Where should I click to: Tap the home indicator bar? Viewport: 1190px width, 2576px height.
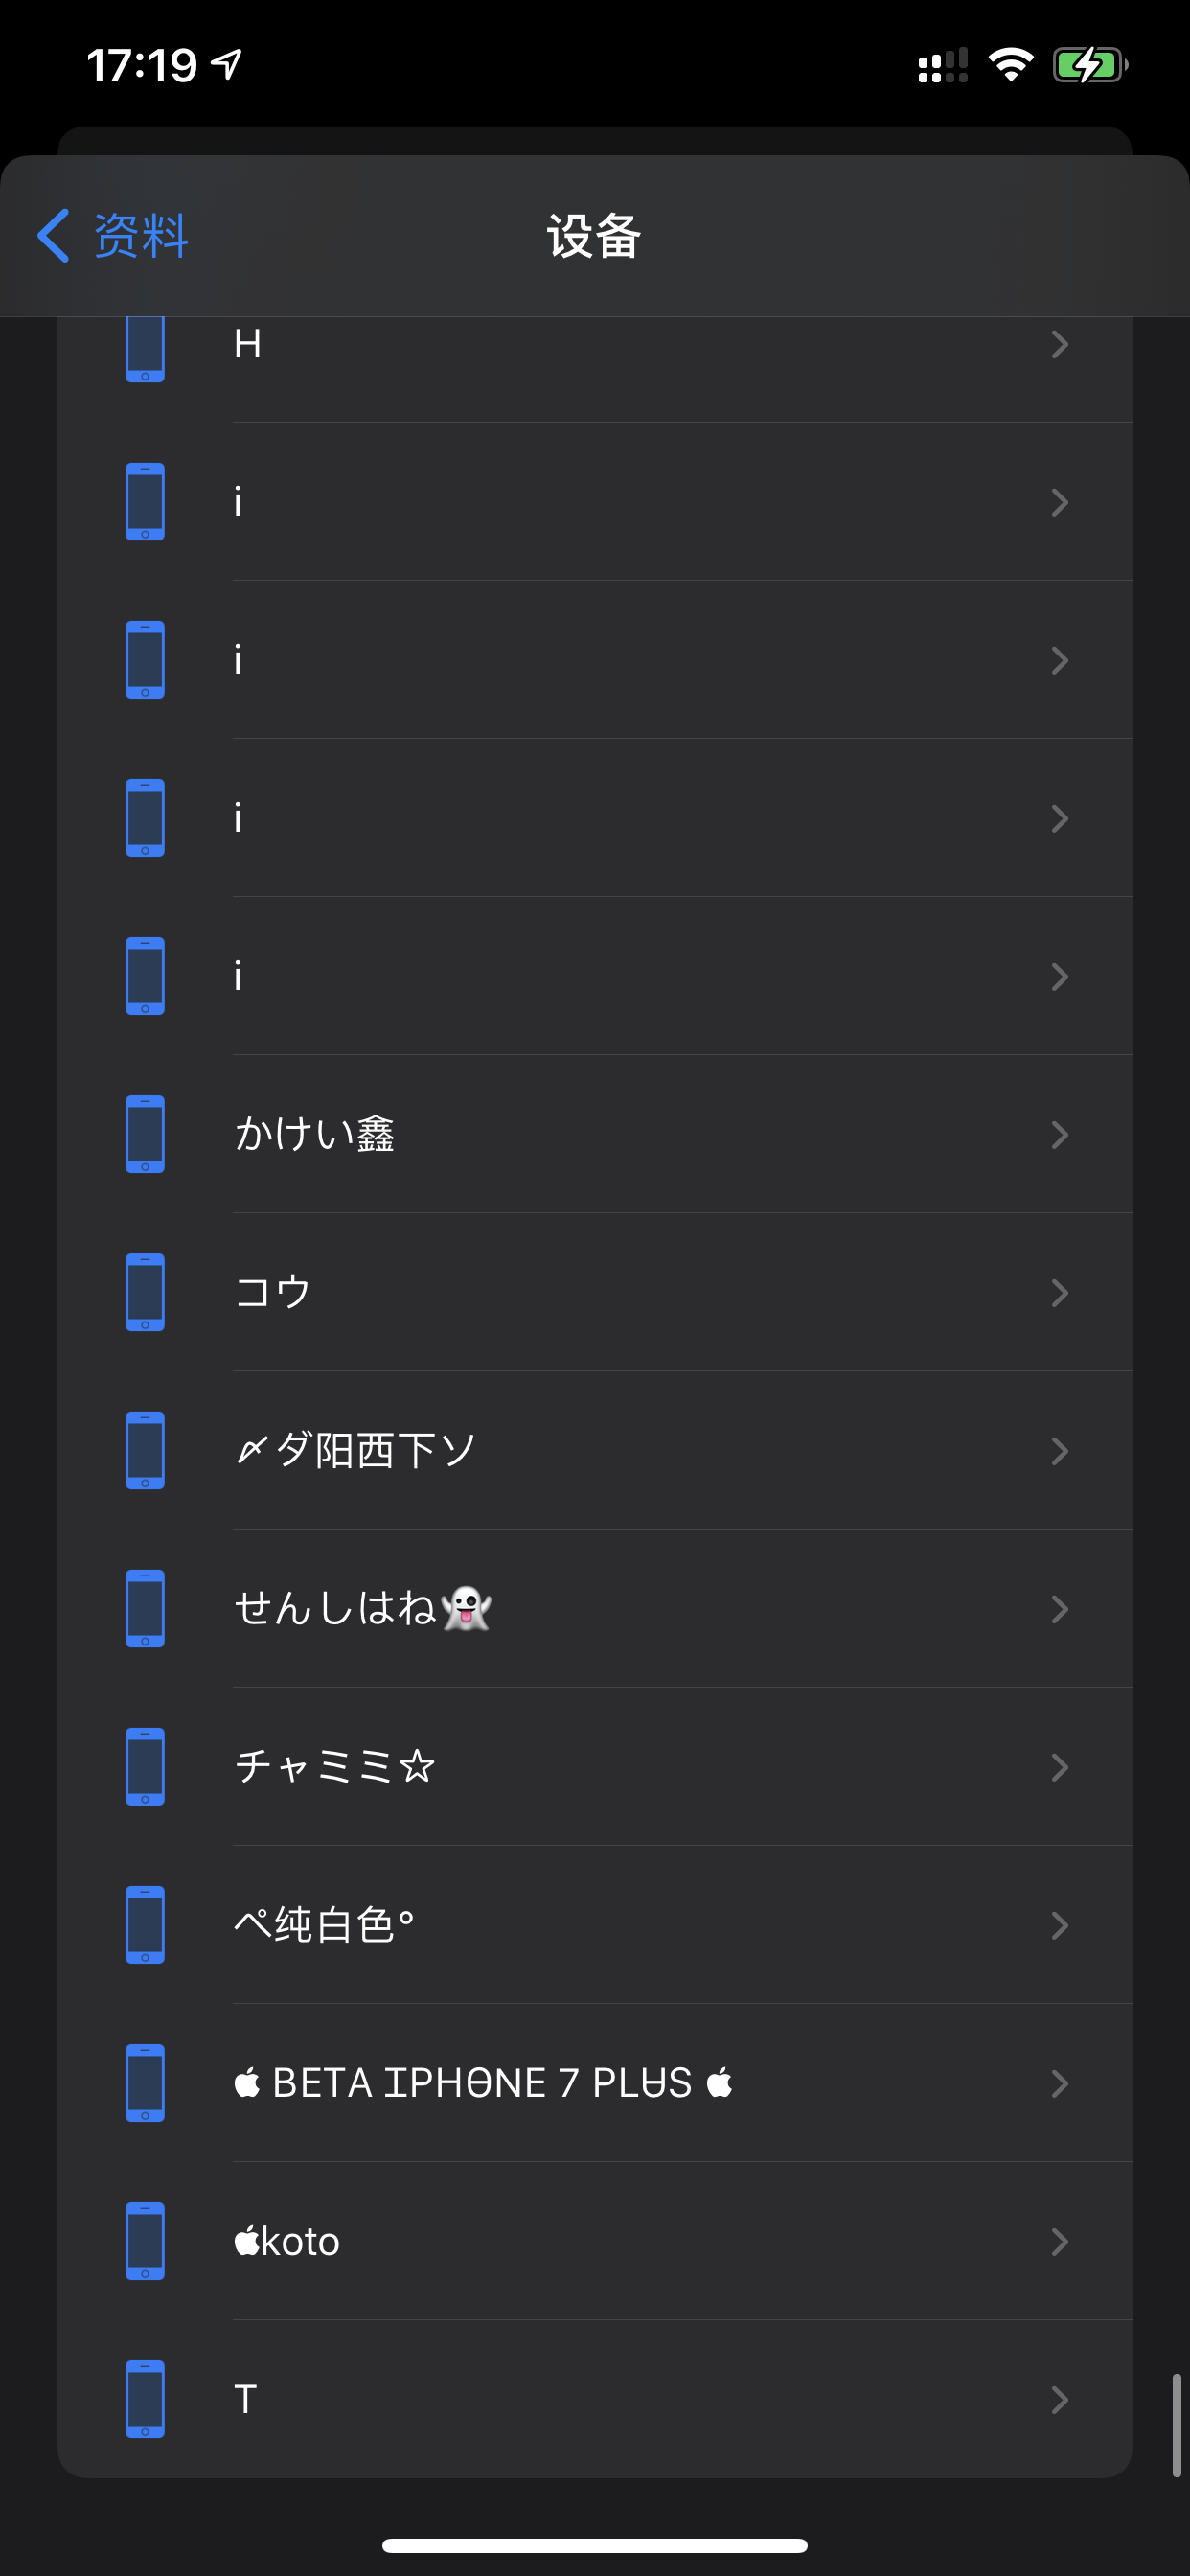pyautogui.click(x=594, y=2545)
